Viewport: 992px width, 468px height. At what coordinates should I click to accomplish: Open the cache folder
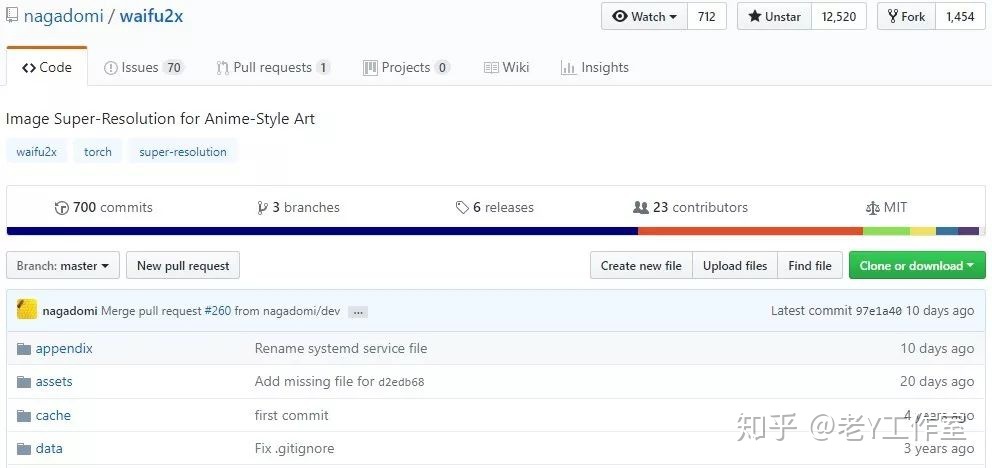[53, 416]
